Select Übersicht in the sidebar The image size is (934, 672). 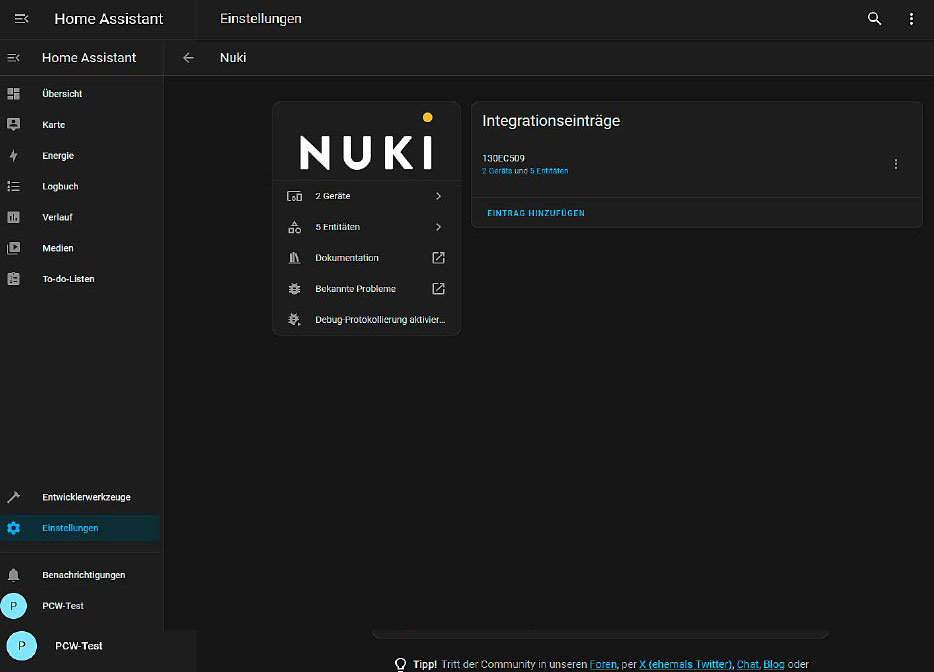pos(62,94)
